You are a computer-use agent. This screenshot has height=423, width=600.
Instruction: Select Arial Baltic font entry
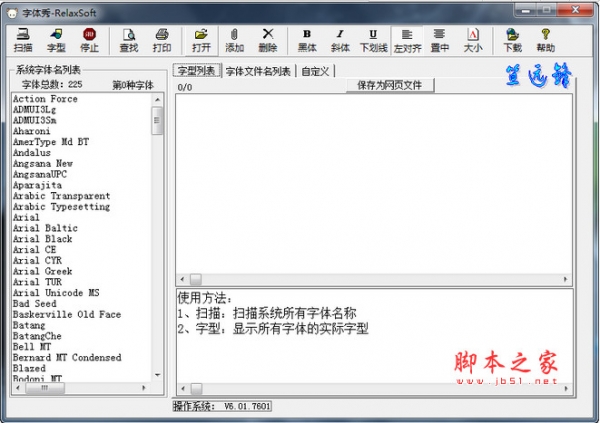46,228
